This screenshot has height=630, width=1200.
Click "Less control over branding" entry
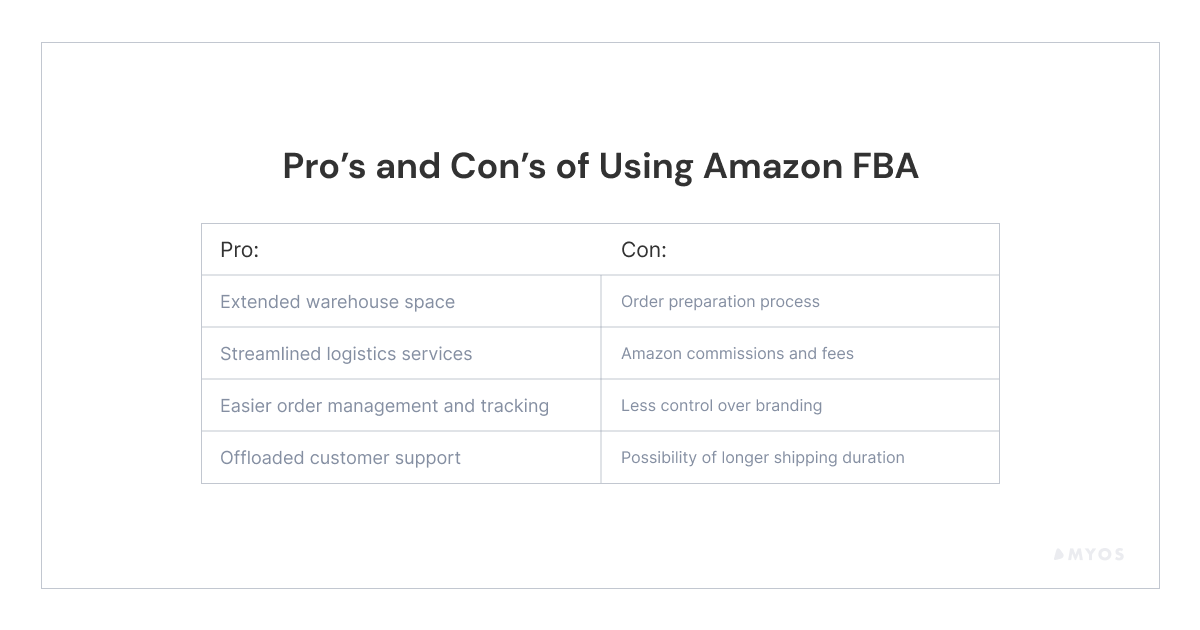click(x=721, y=406)
